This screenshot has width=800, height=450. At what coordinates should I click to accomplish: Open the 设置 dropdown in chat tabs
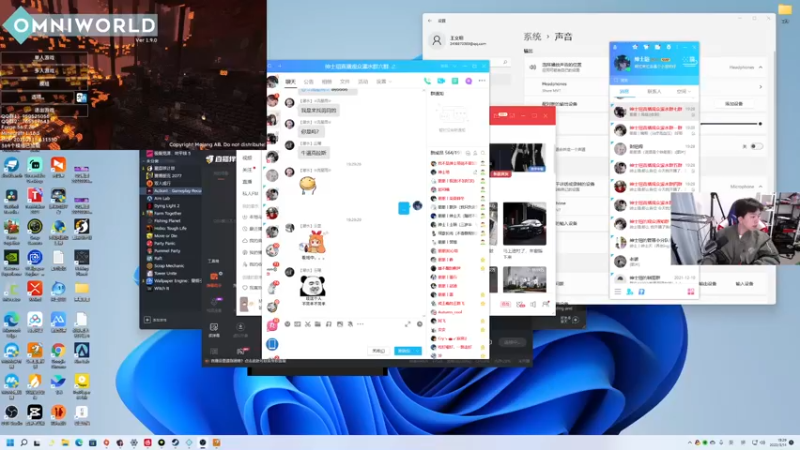coord(384,82)
